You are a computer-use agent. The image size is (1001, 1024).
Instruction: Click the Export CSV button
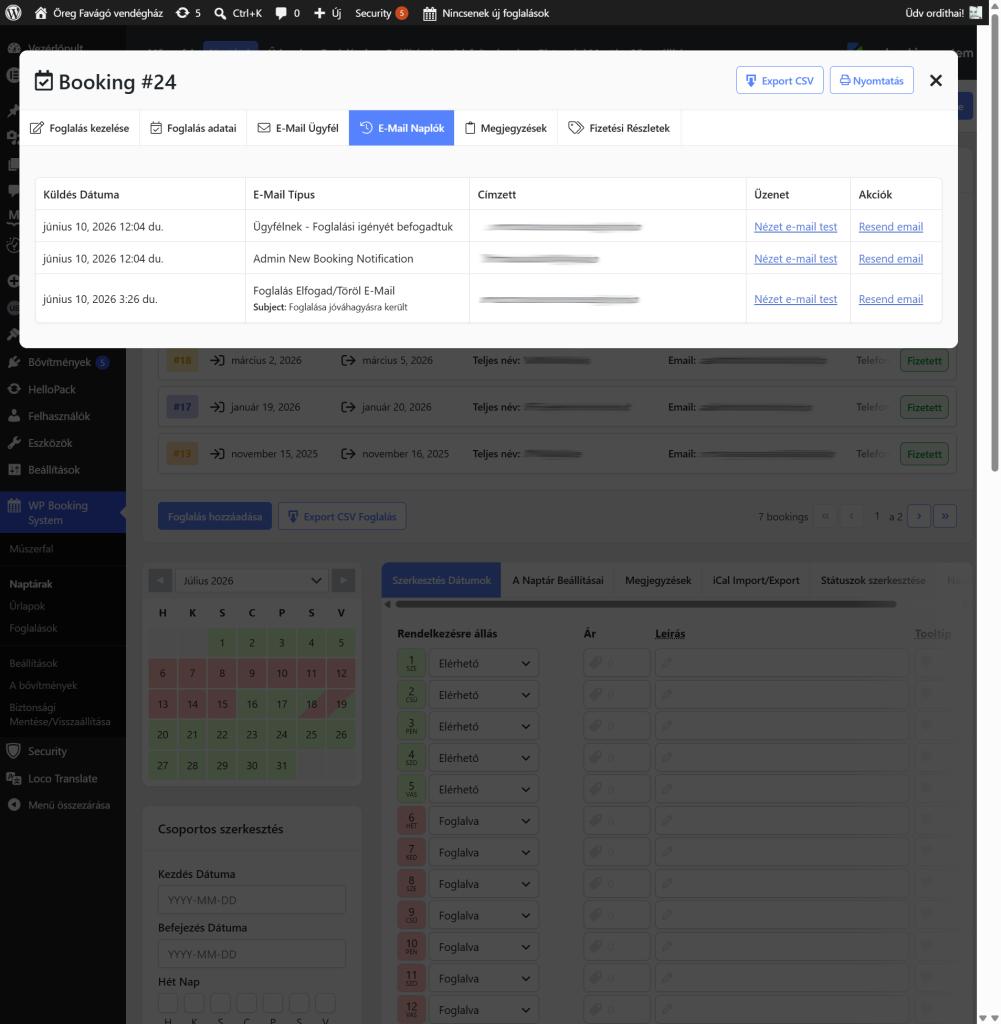click(x=780, y=80)
